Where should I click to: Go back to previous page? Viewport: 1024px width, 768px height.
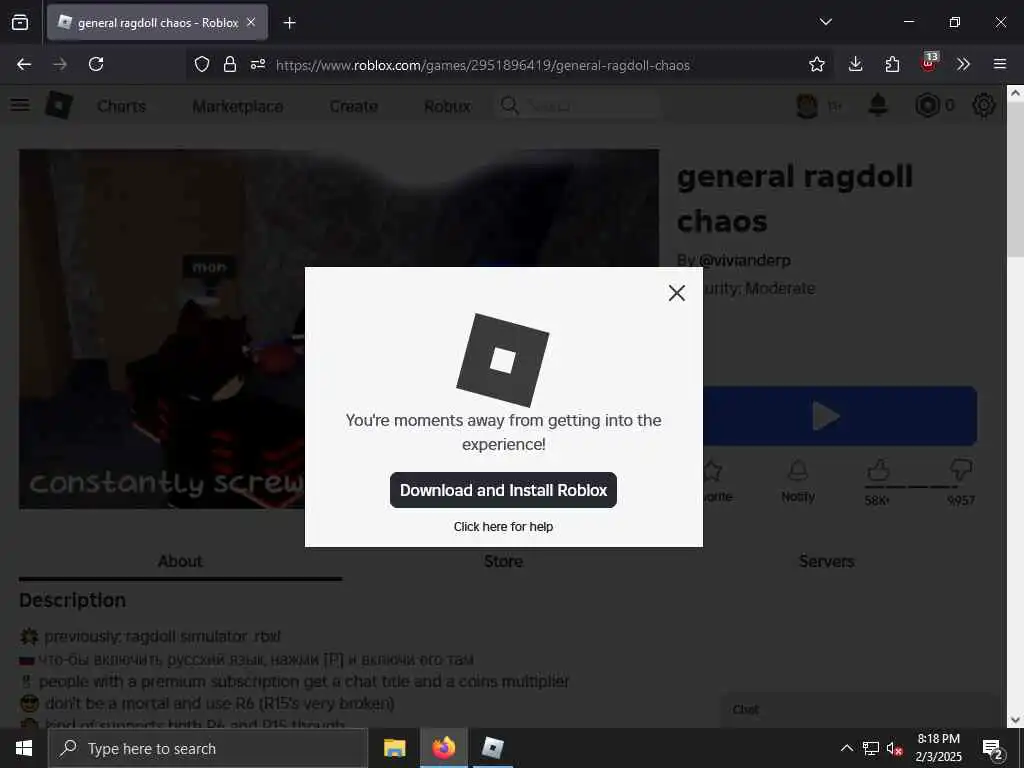24,64
